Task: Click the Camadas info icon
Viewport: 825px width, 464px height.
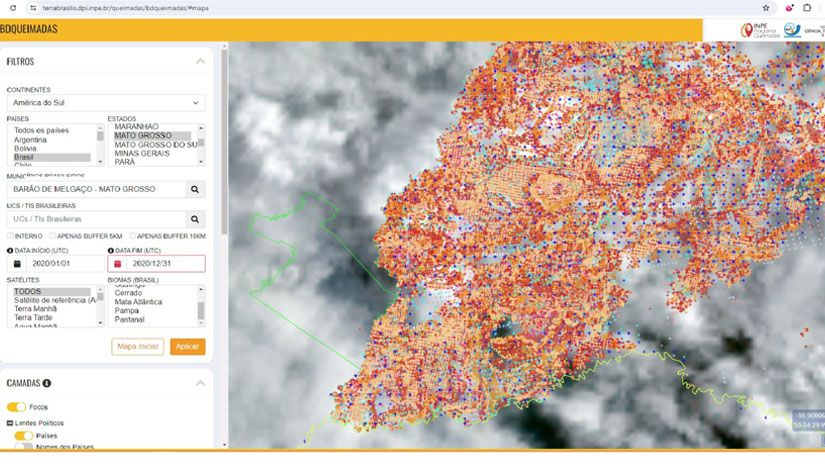Action: pyautogui.click(x=47, y=383)
